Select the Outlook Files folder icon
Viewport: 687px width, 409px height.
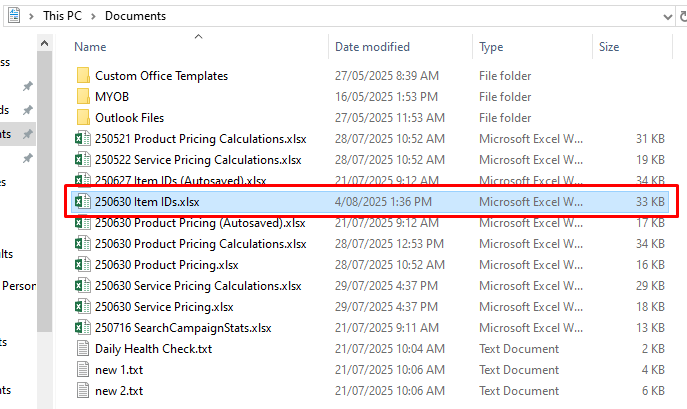coord(83,117)
